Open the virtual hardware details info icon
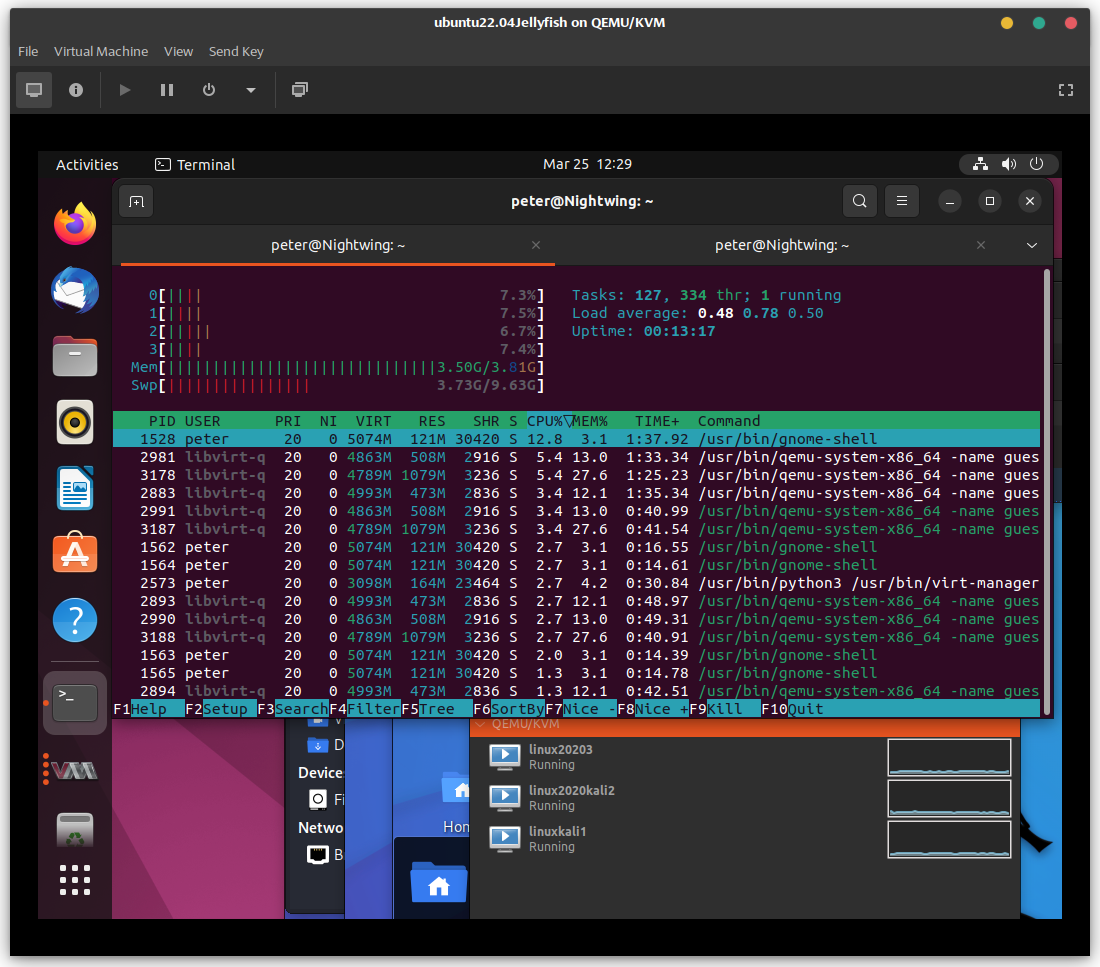 [76, 90]
